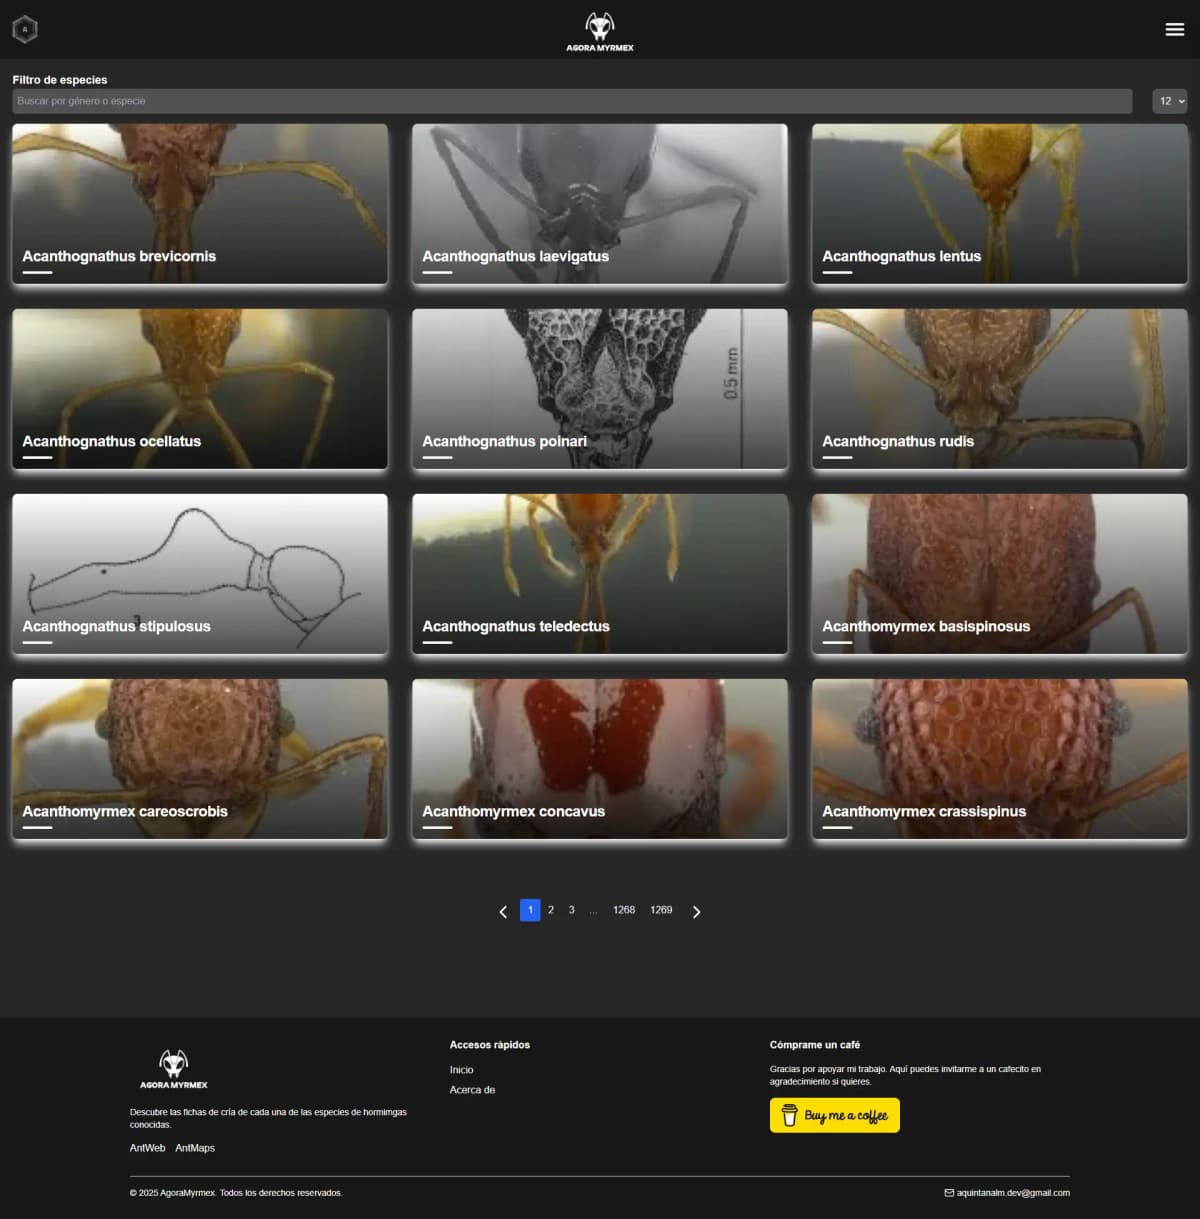Click the species search filter field
The height and width of the screenshot is (1219, 1200).
point(572,101)
